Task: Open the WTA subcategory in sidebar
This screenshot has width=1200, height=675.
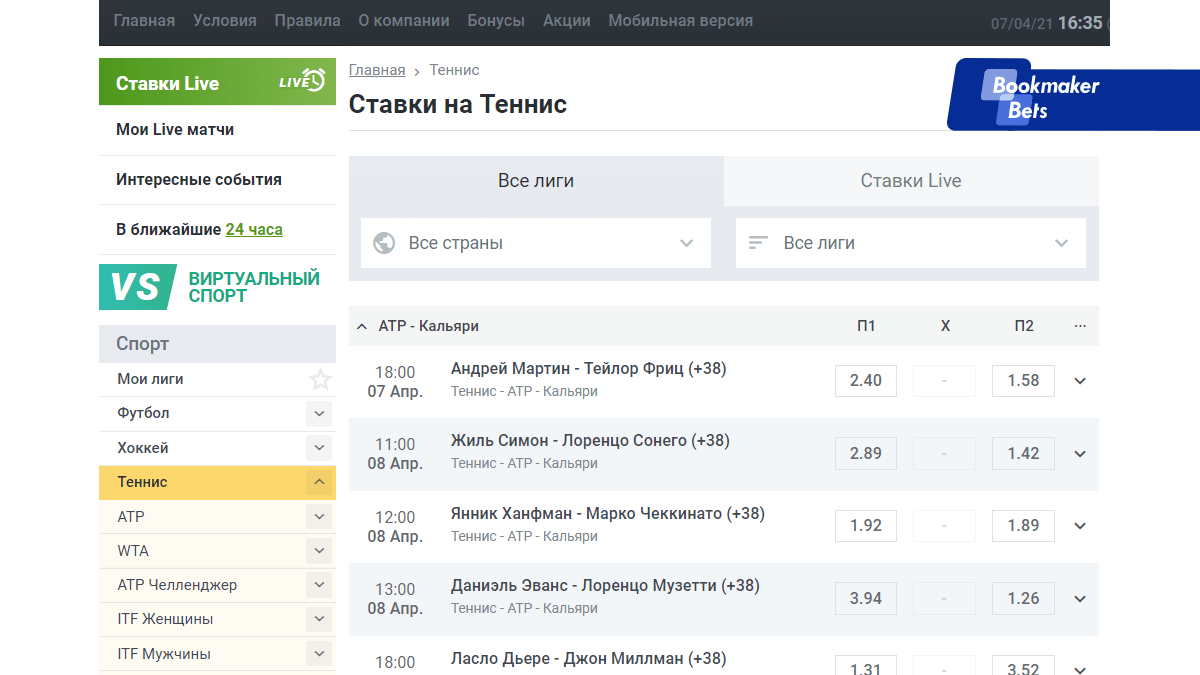Action: pos(133,551)
